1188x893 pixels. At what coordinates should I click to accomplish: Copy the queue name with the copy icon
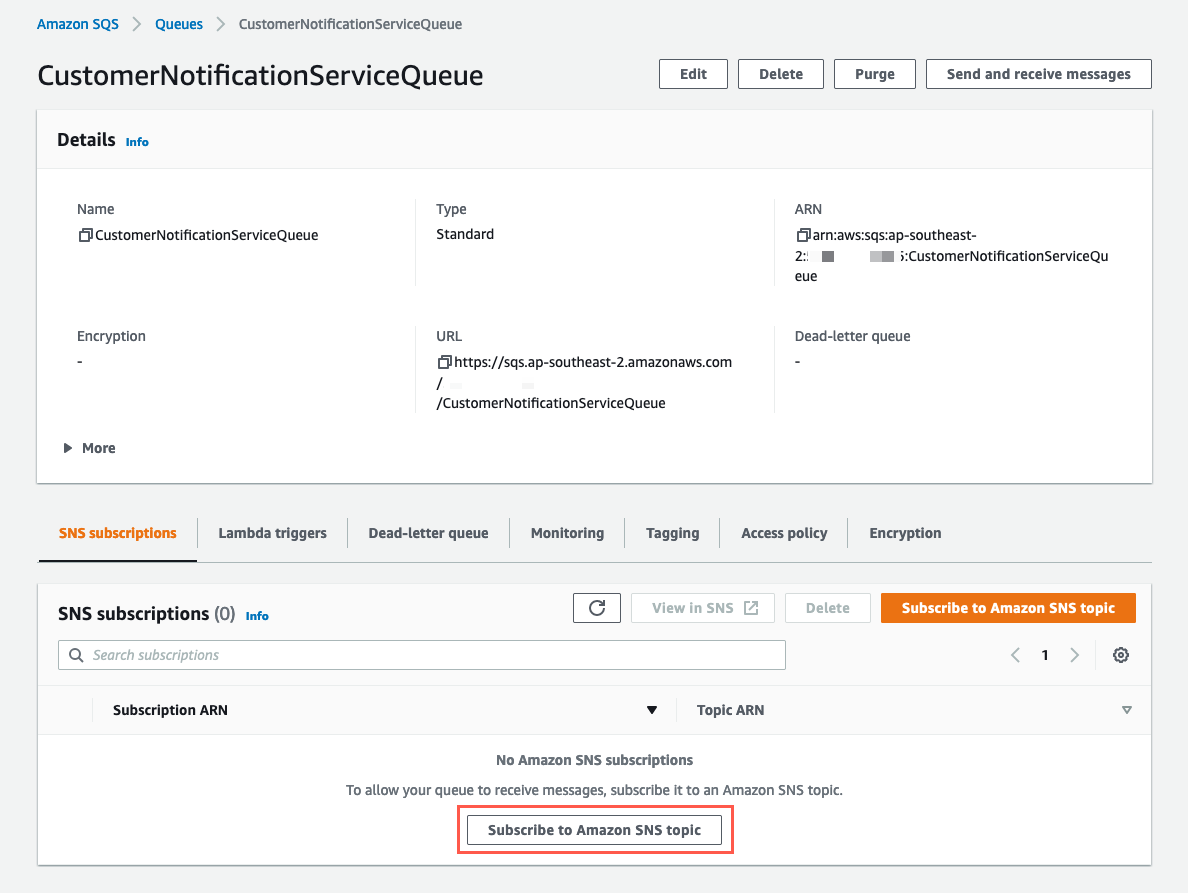point(86,236)
